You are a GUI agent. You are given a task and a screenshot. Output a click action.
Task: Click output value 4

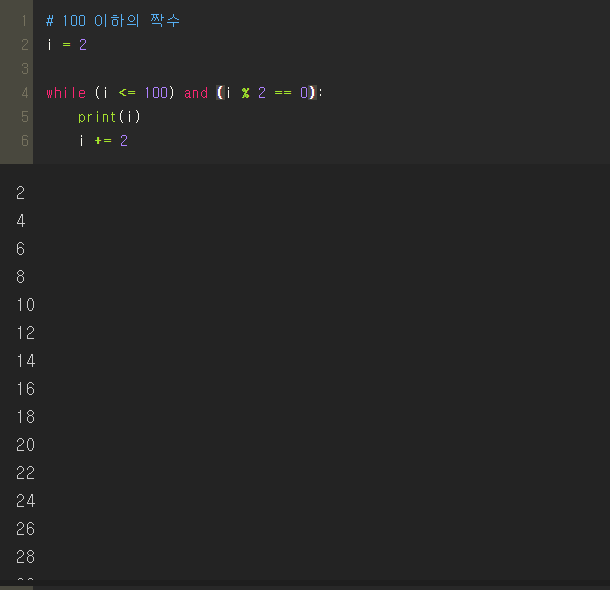point(21,221)
